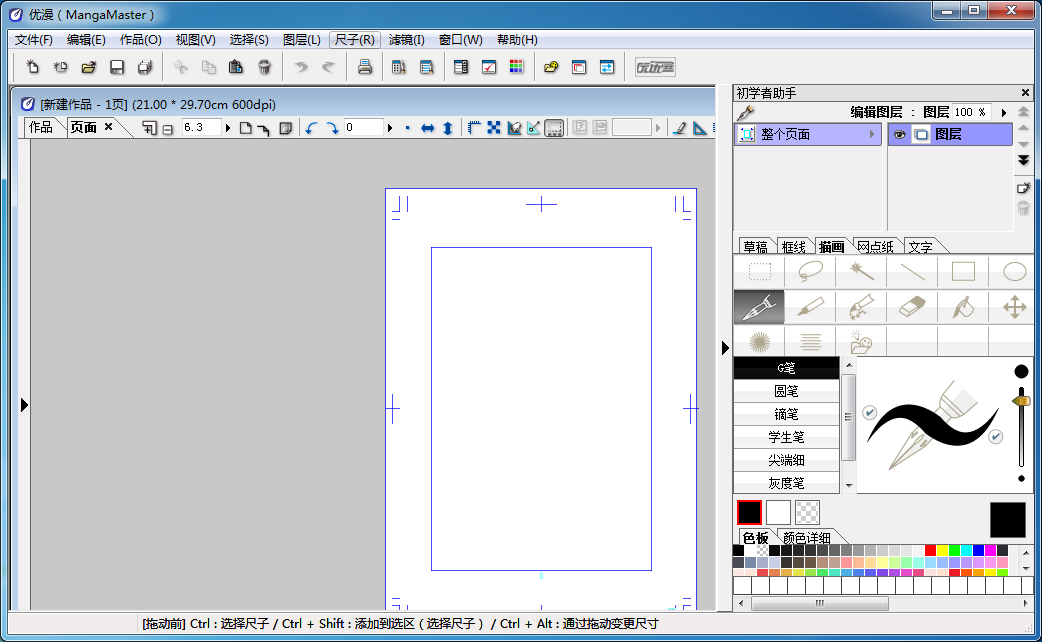
Task: Open the 滤镜(I) menu
Action: [x=407, y=40]
